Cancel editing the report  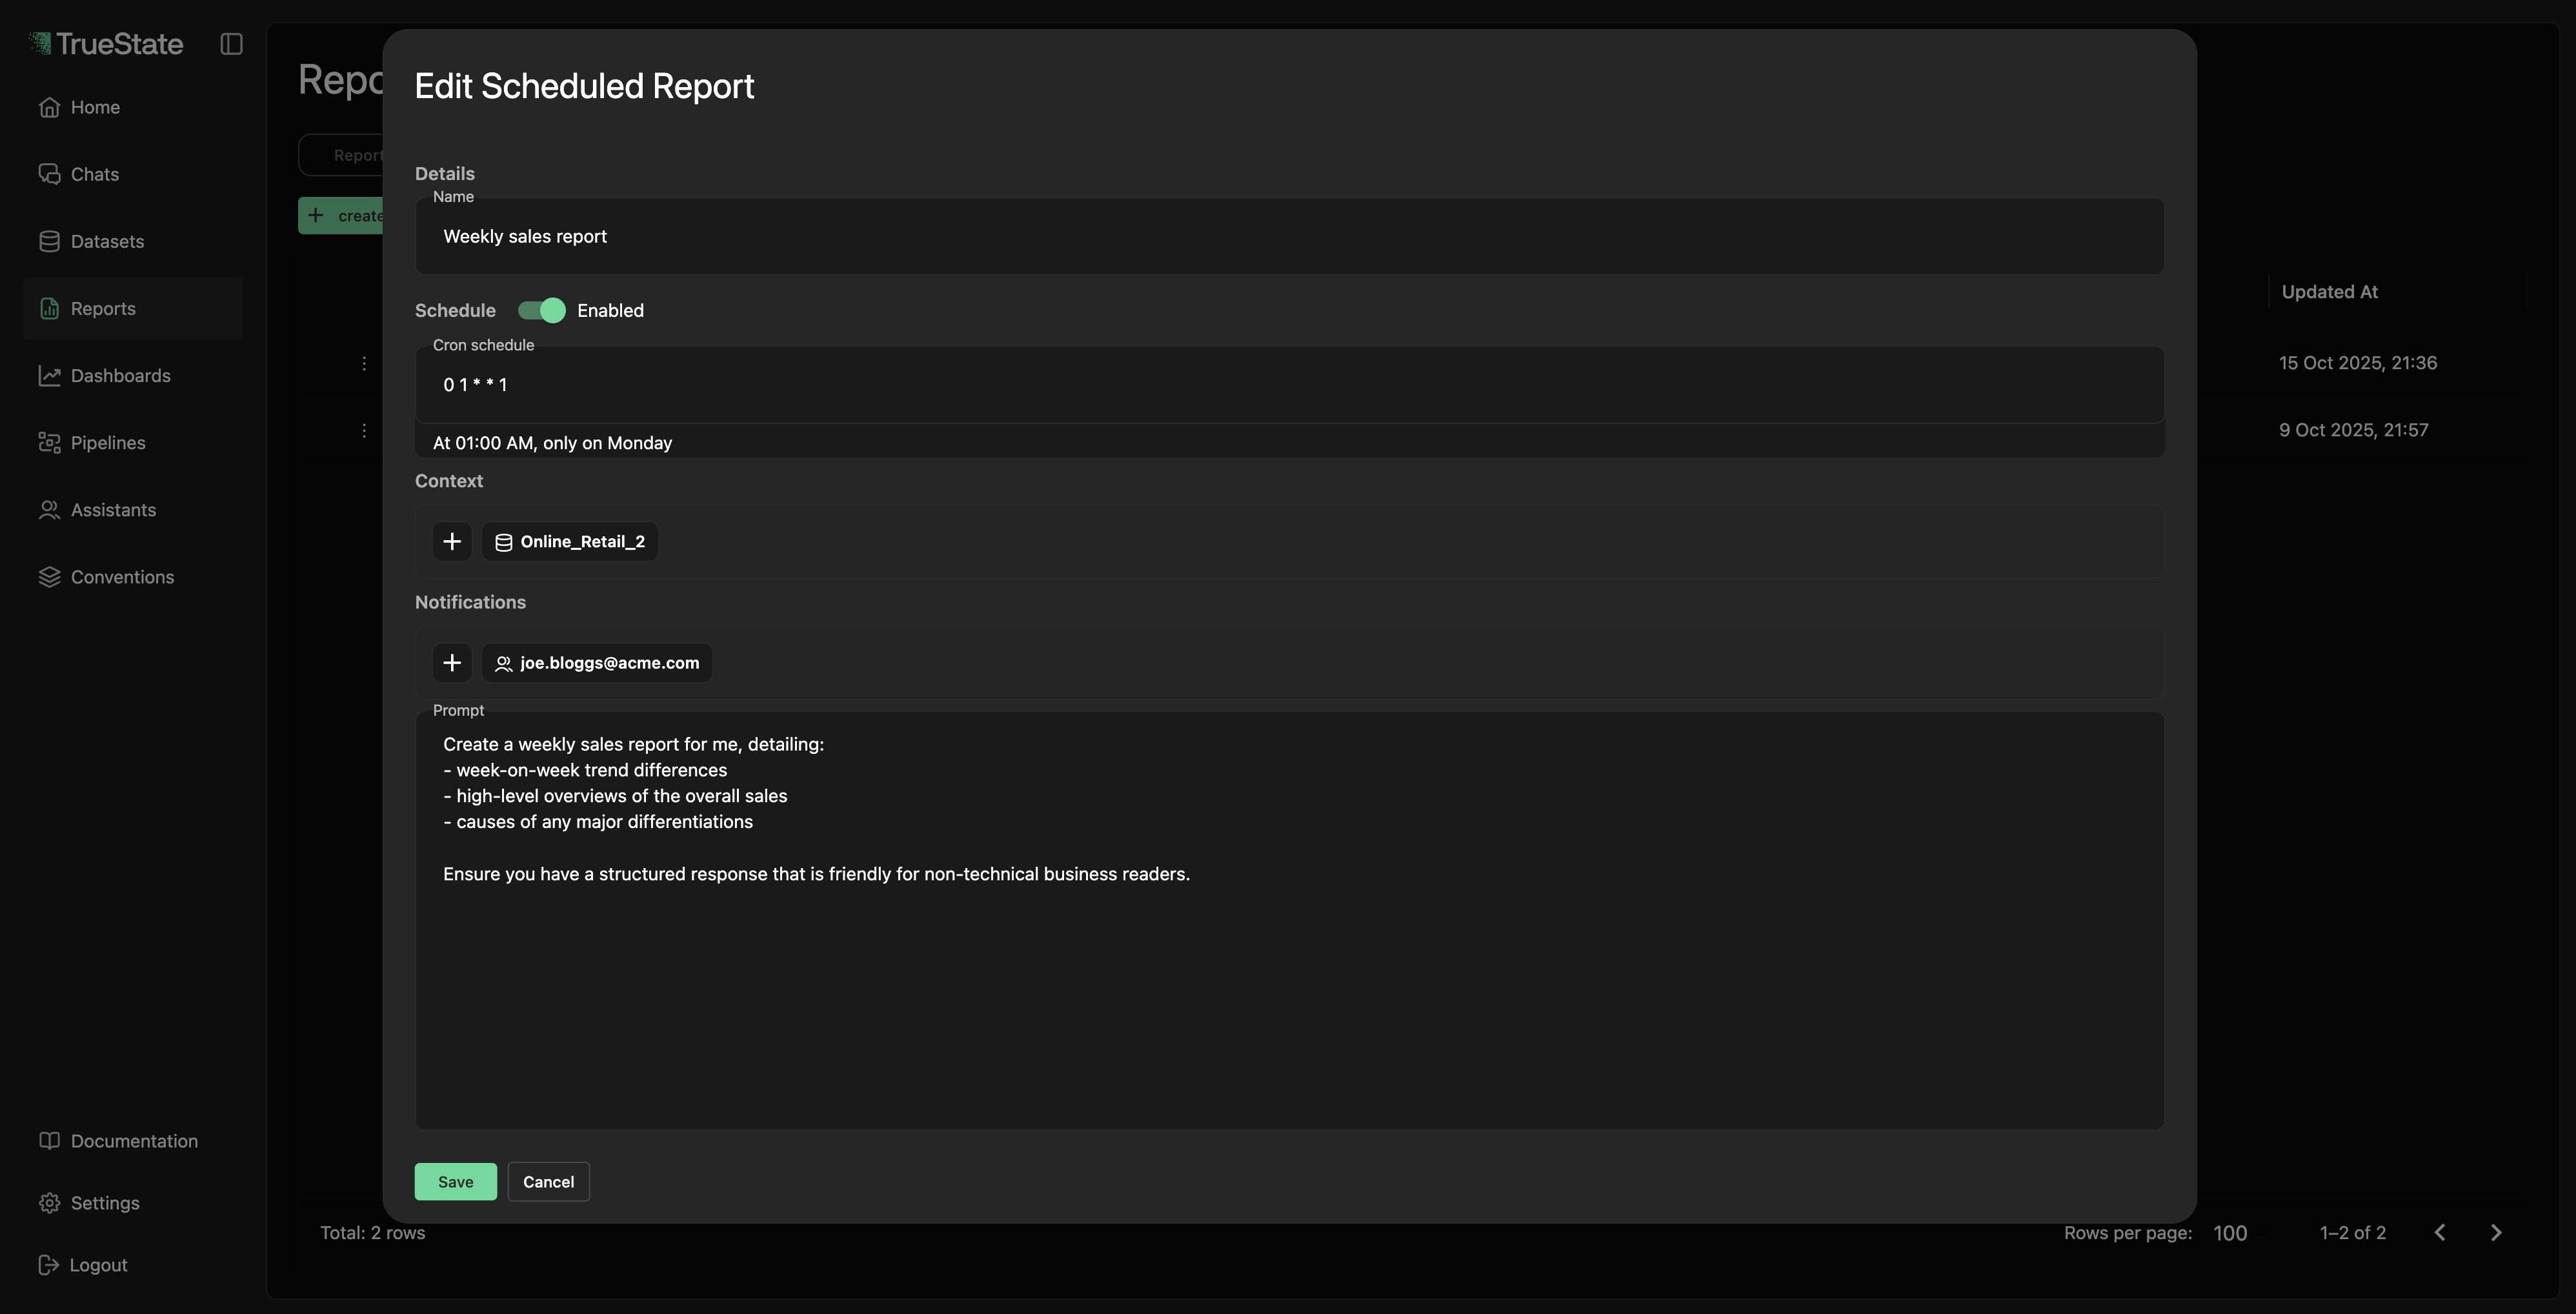(548, 1182)
